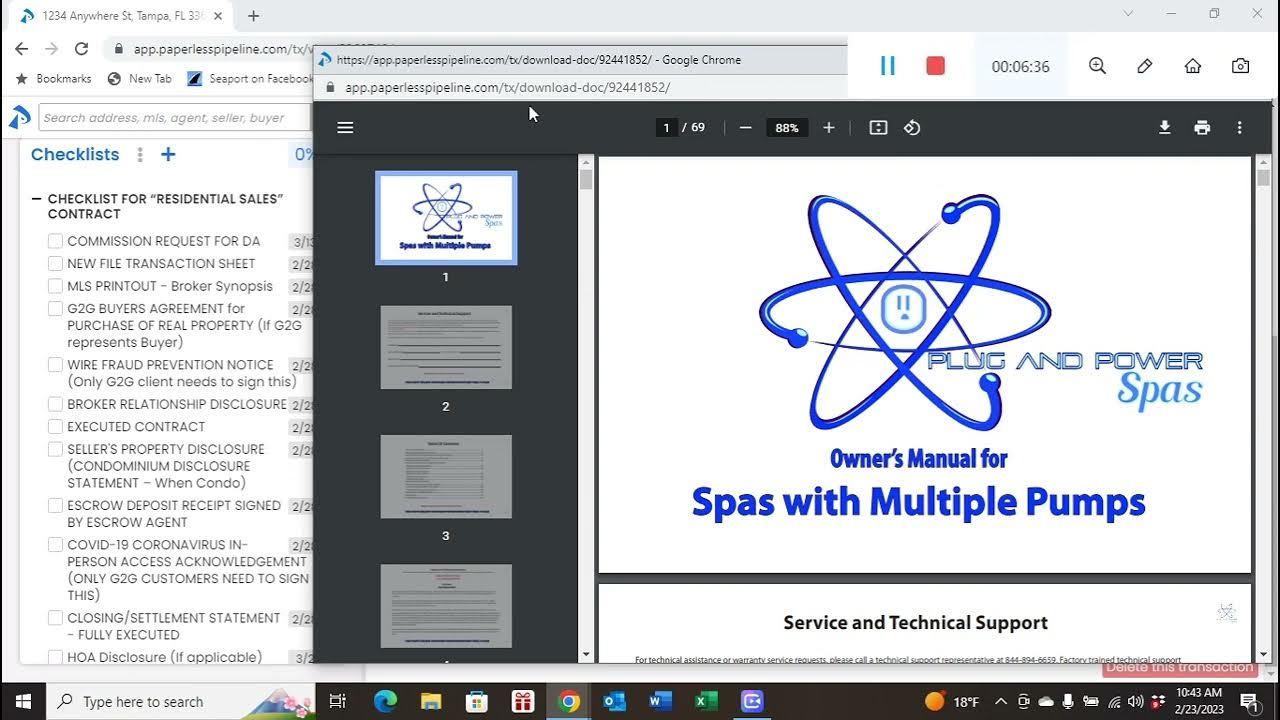This screenshot has width=1280, height=720.
Task: Check EXECUTED CONTRACT checkbox
Action: pyautogui.click(x=56, y=426)
